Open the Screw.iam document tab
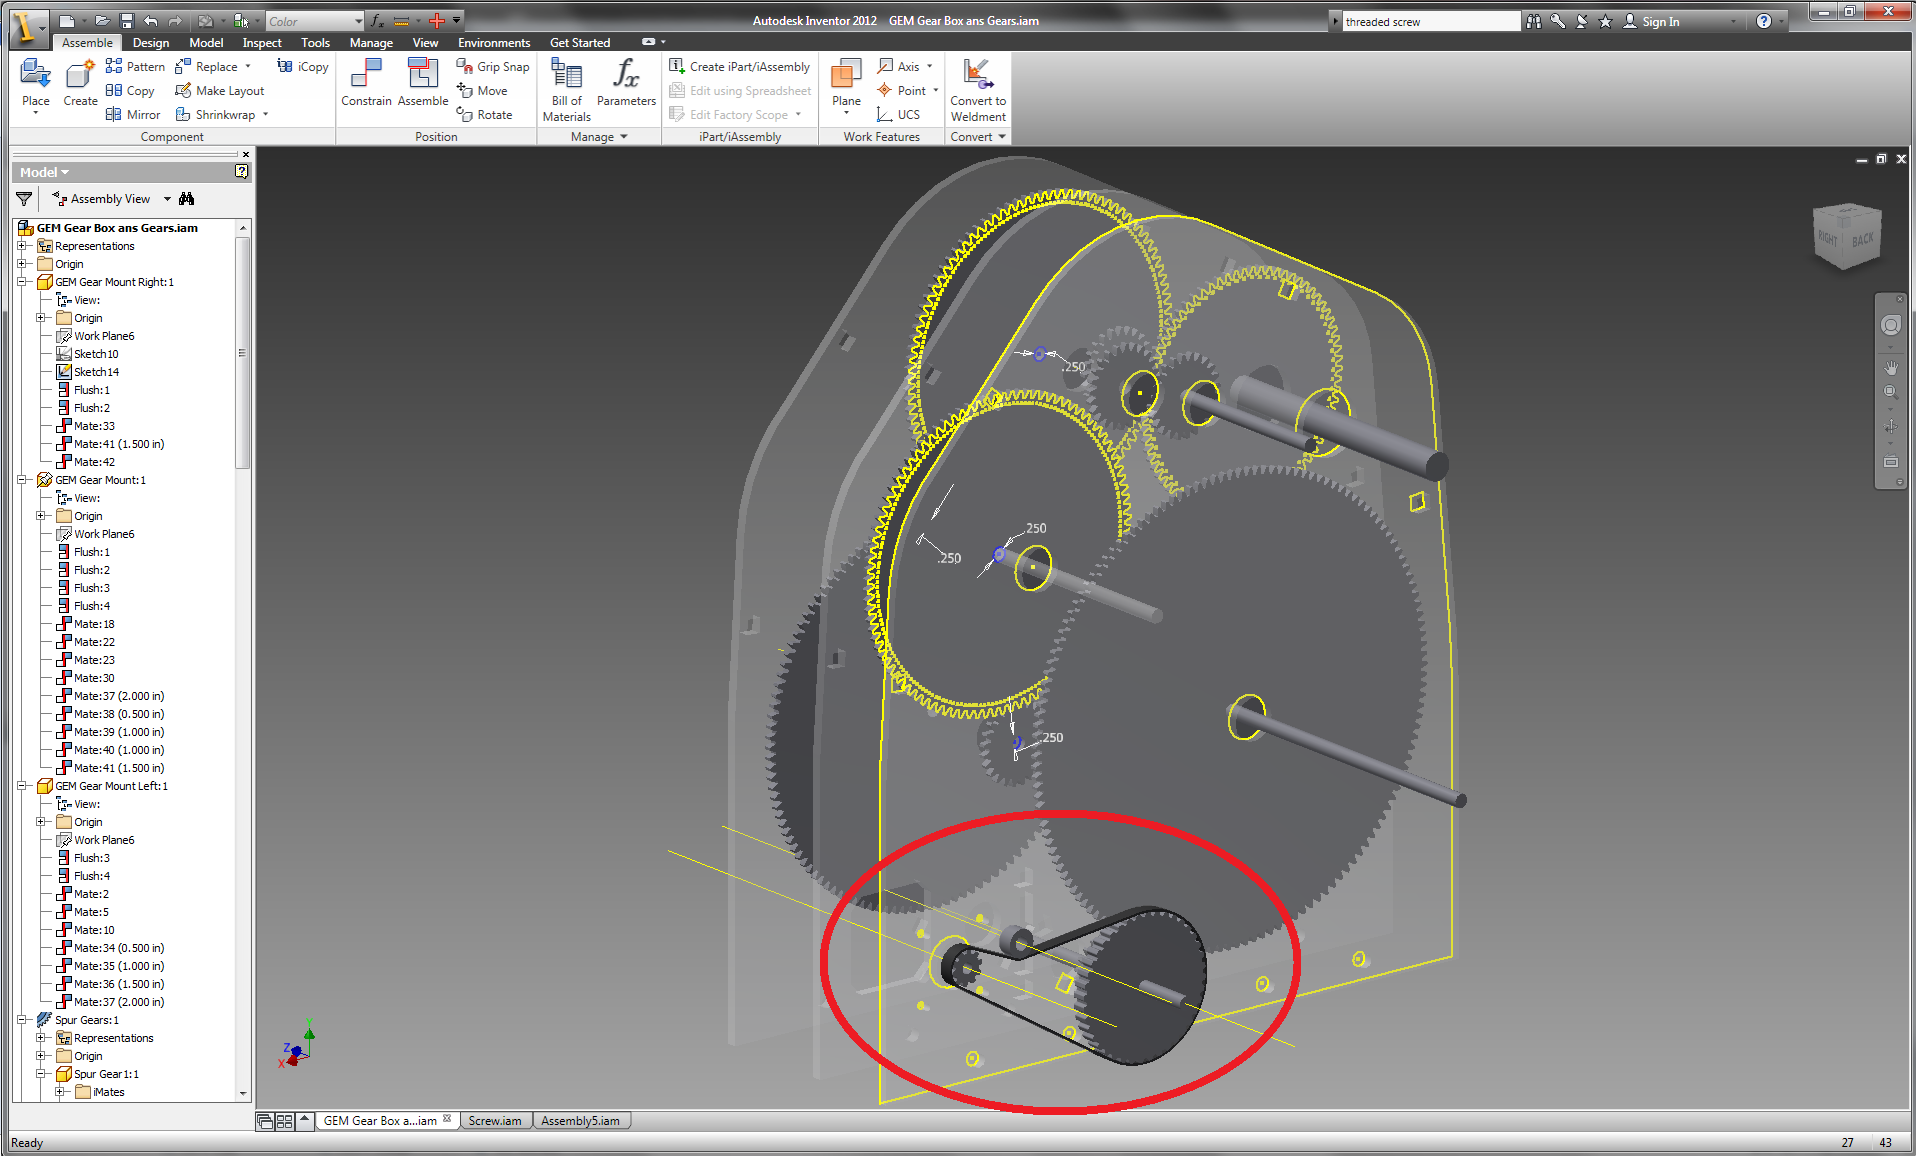 [494, 1120]
